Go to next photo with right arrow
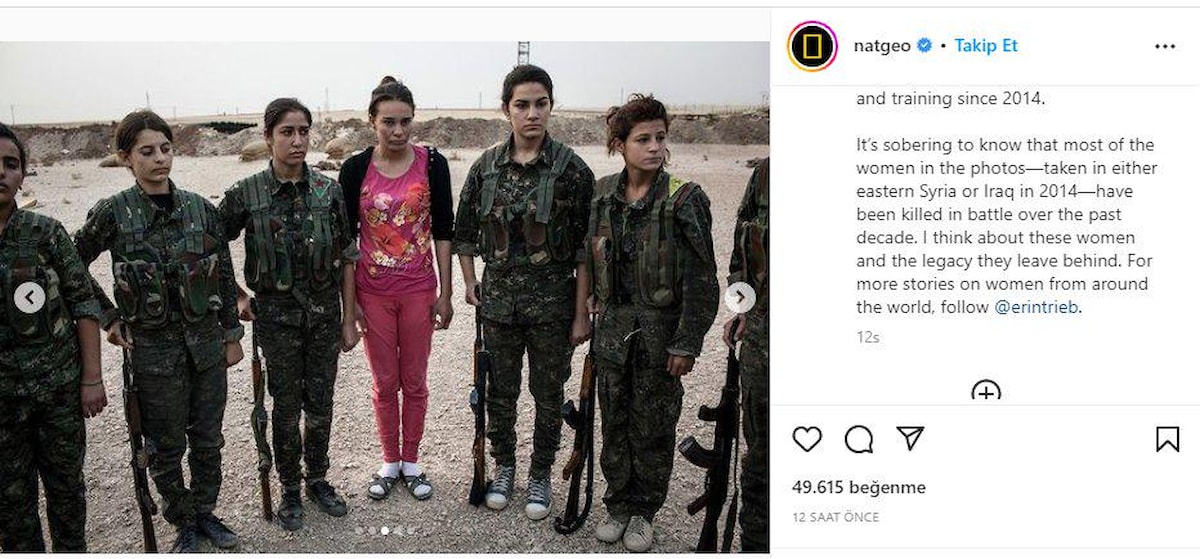Screen dimensions: 1200x559 pyautogui.click(x=739, y=297)
